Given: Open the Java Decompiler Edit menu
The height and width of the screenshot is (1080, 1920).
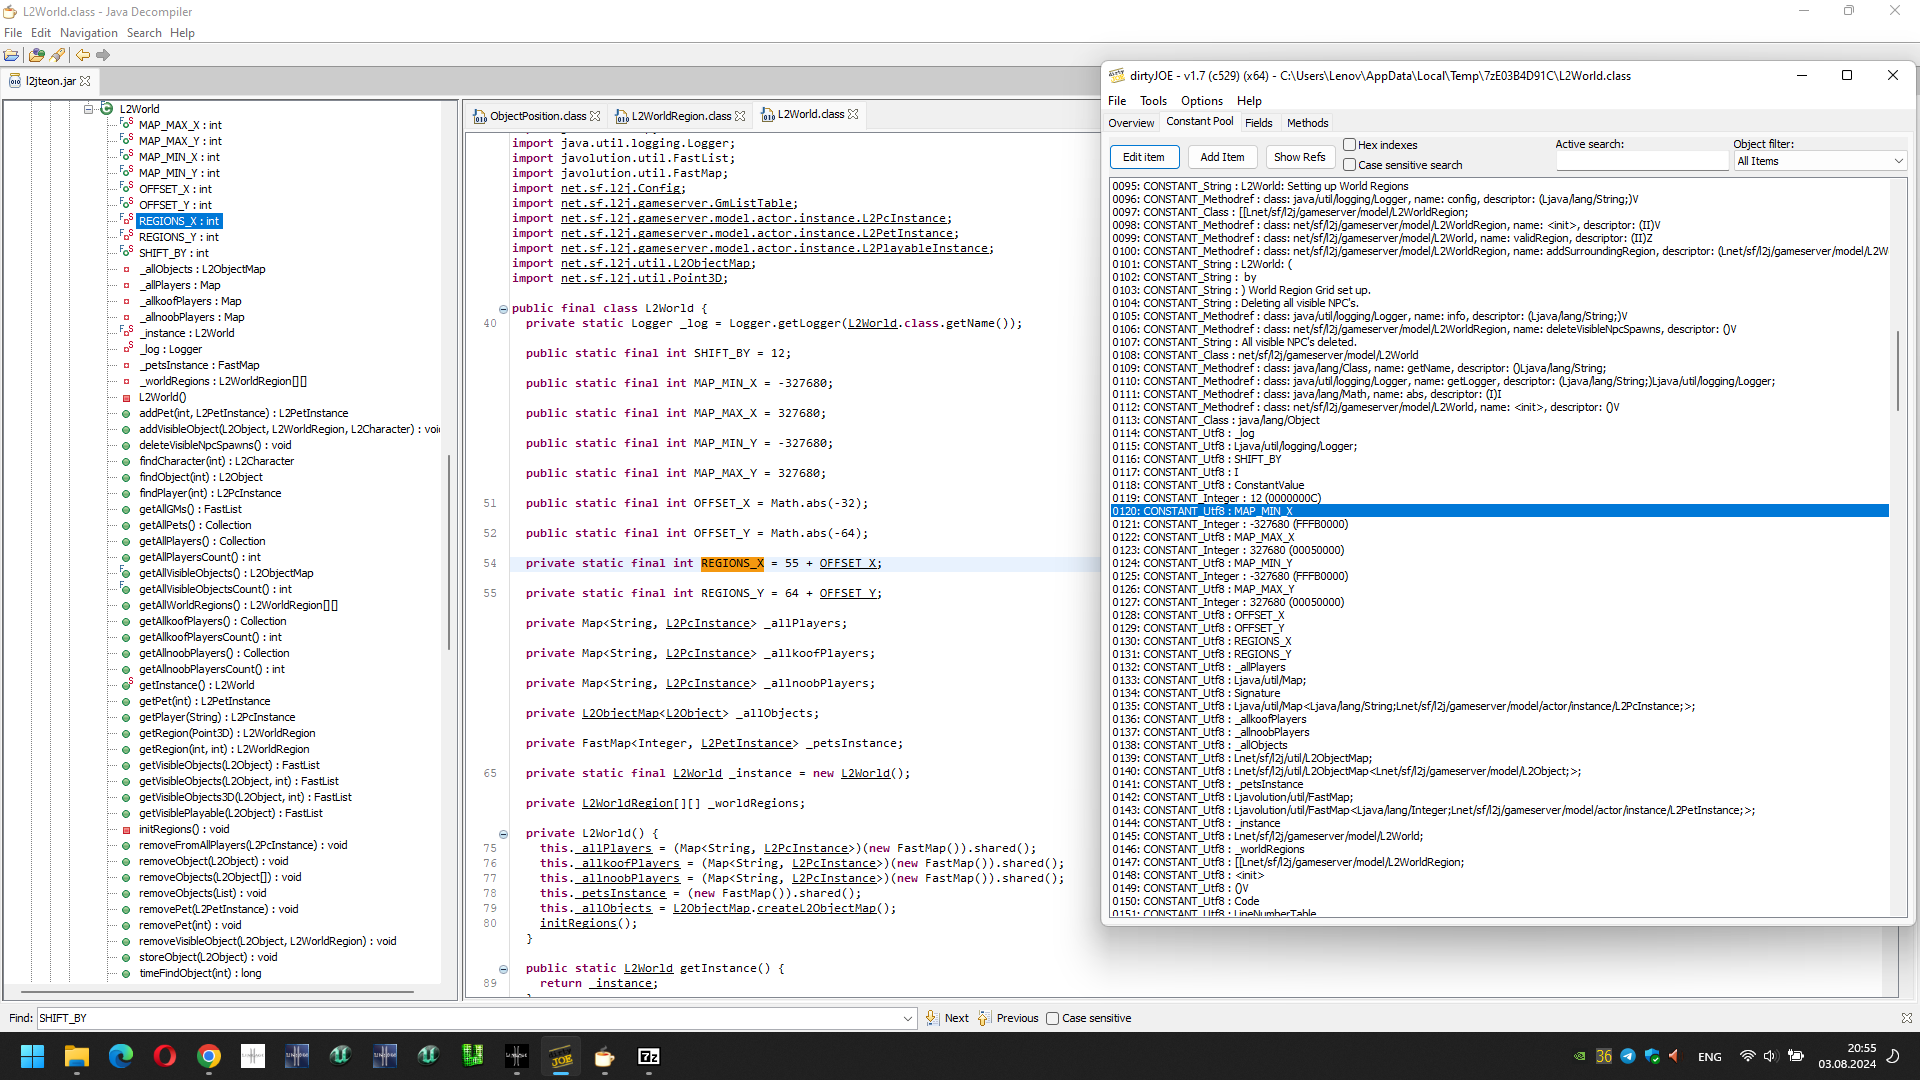Looking at the screenshot, I should coord(41,33).
